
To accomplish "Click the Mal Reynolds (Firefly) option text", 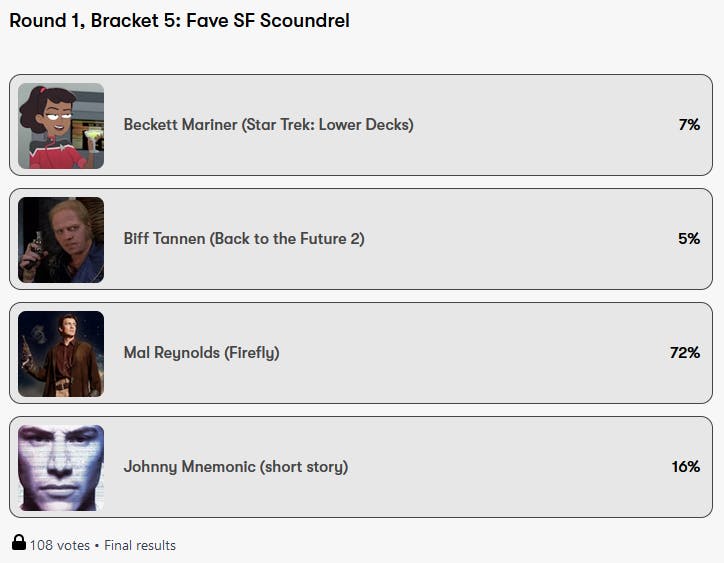I will pos(201,353).
